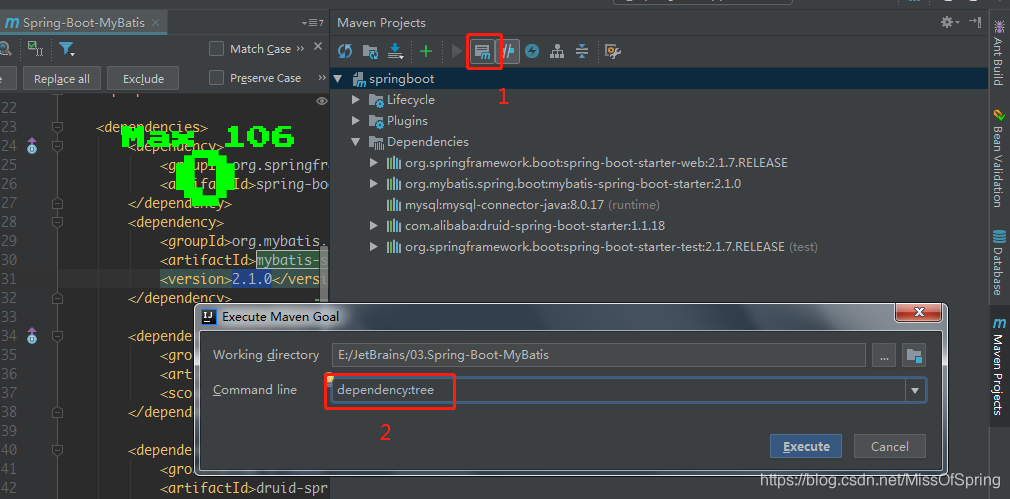
Task: Select 'com.alibaba:druid-spring-boot-starter:1.1.18' row text
Action: tap(535, 226)
